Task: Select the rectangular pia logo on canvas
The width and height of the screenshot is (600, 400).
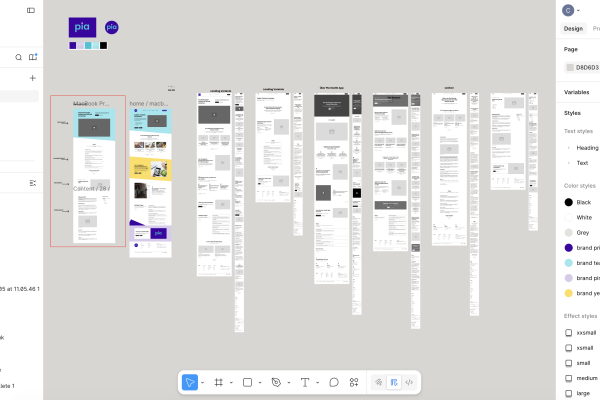Action: click(82, 27)
